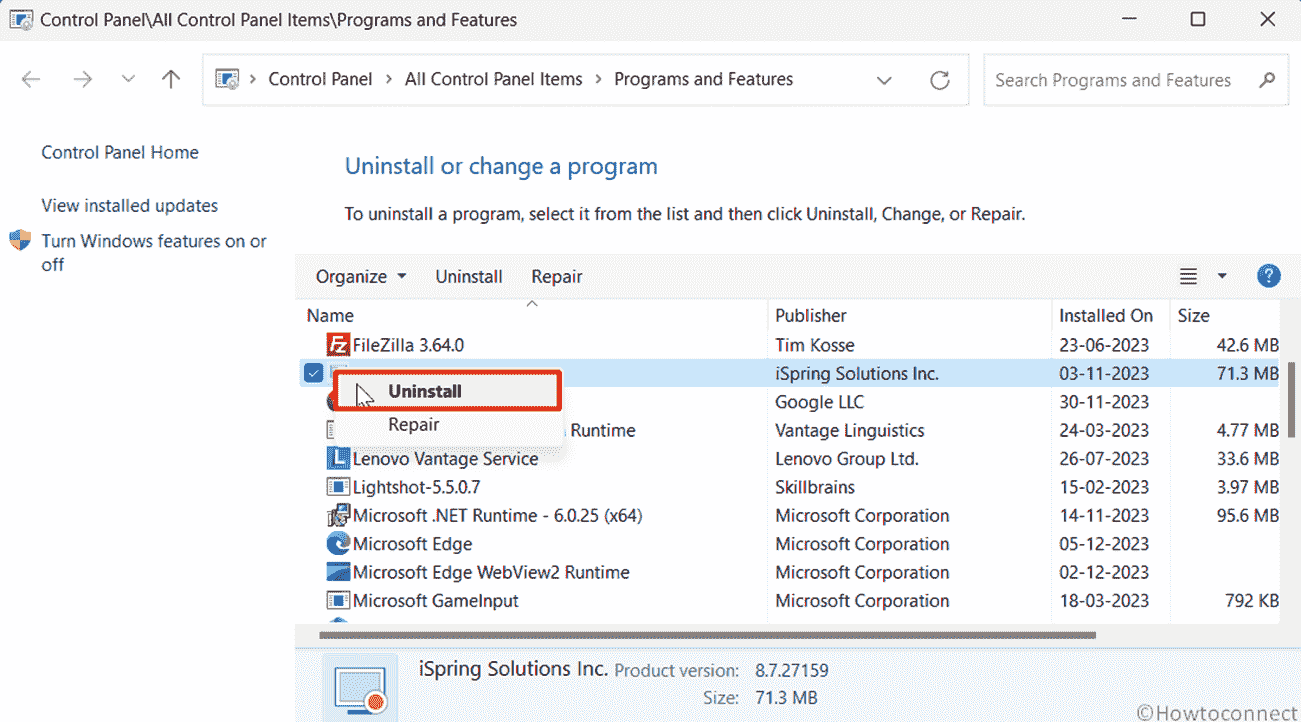The width and height of the screenshot is (1301, 722).
Task: Click publisher Google LLC cell
Action: [820, 402]
